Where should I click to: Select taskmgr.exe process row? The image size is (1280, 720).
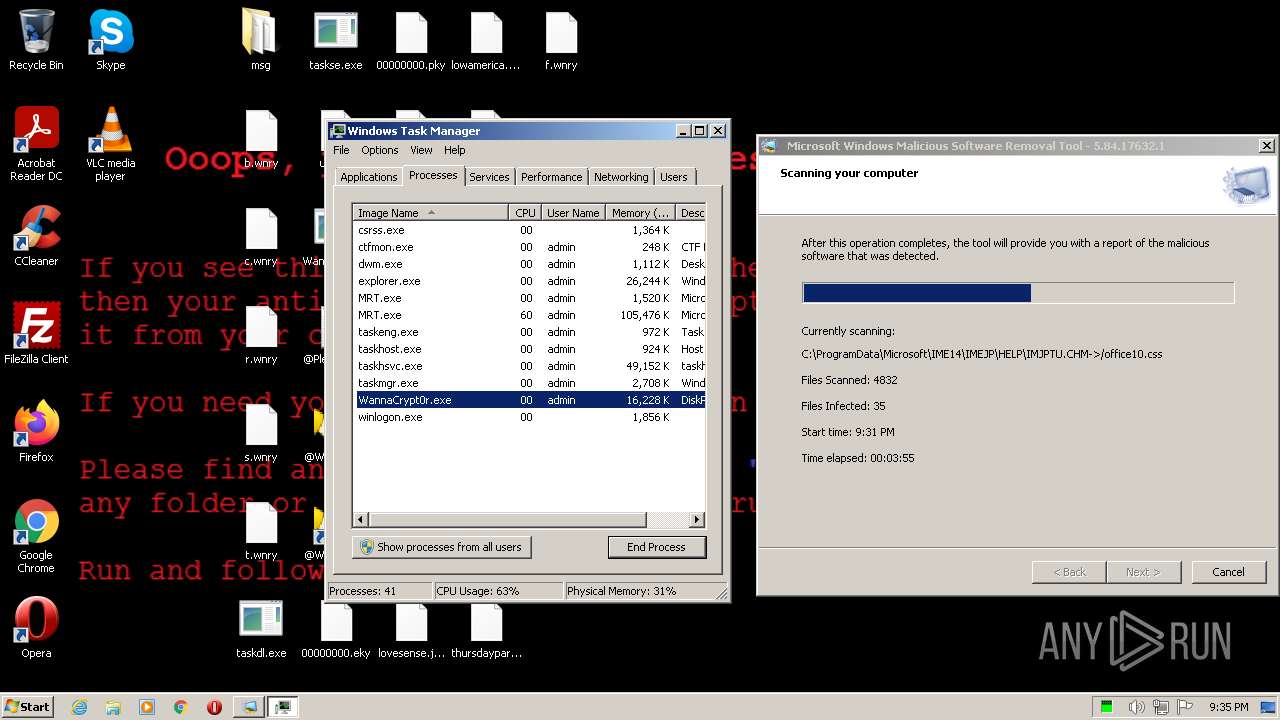click(529, 383)
